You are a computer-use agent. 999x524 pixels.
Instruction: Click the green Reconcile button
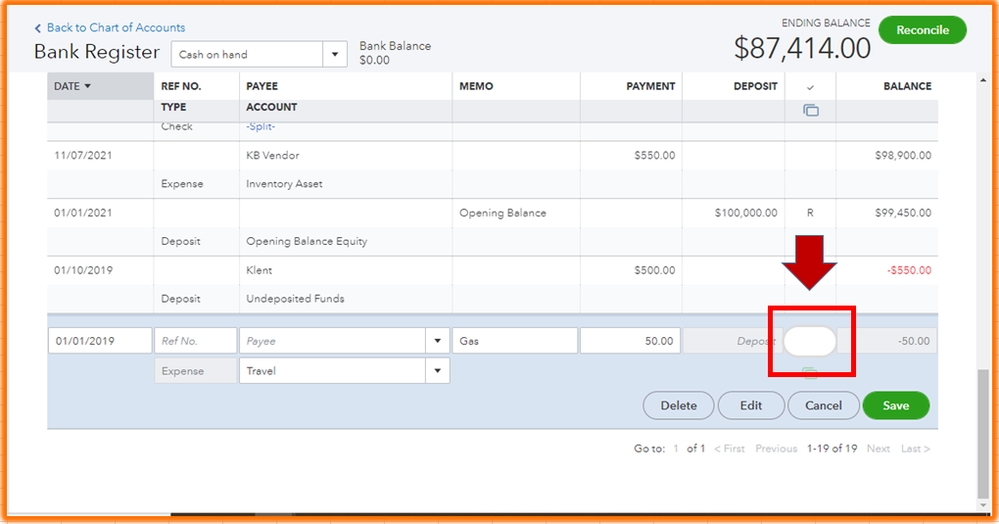922,30
